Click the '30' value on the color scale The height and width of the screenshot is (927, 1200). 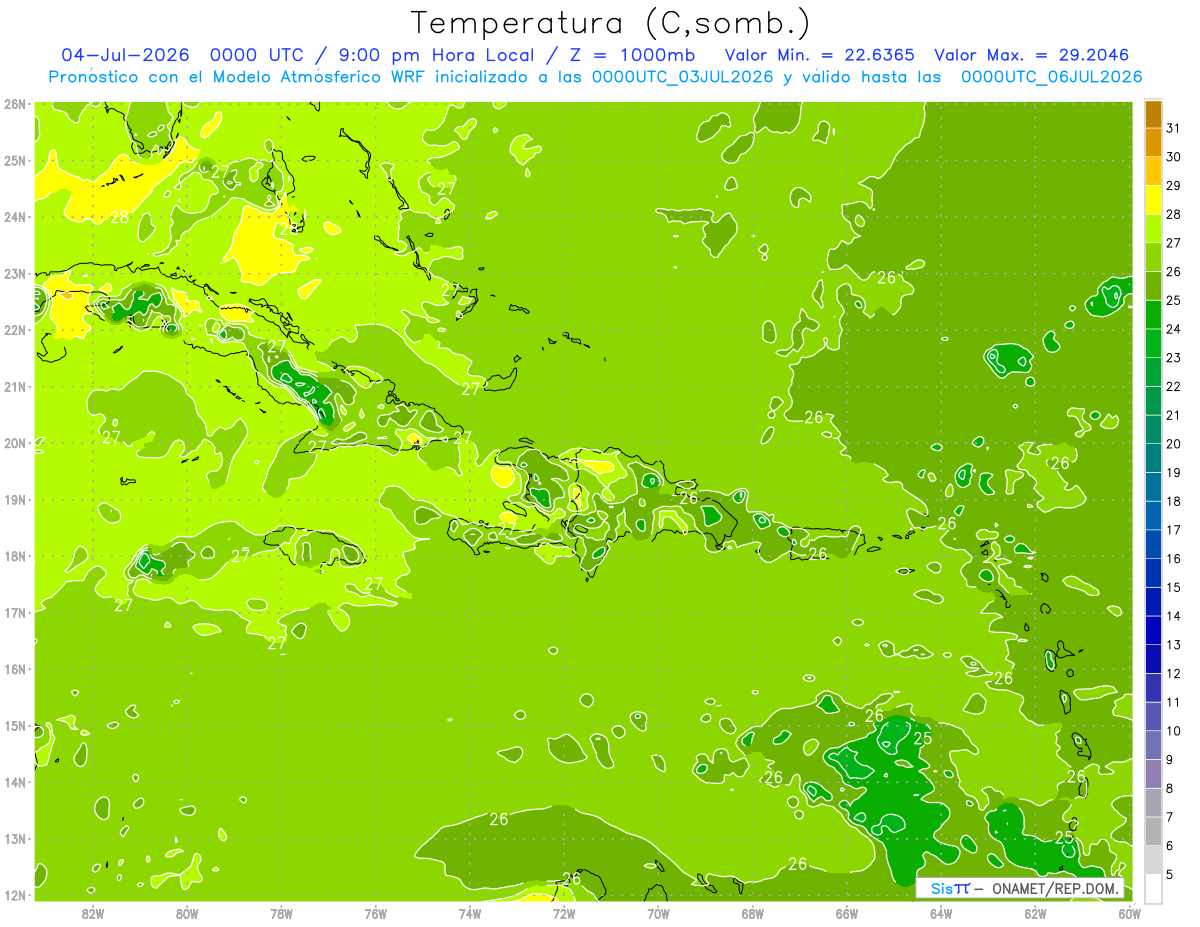point(1174,157)
